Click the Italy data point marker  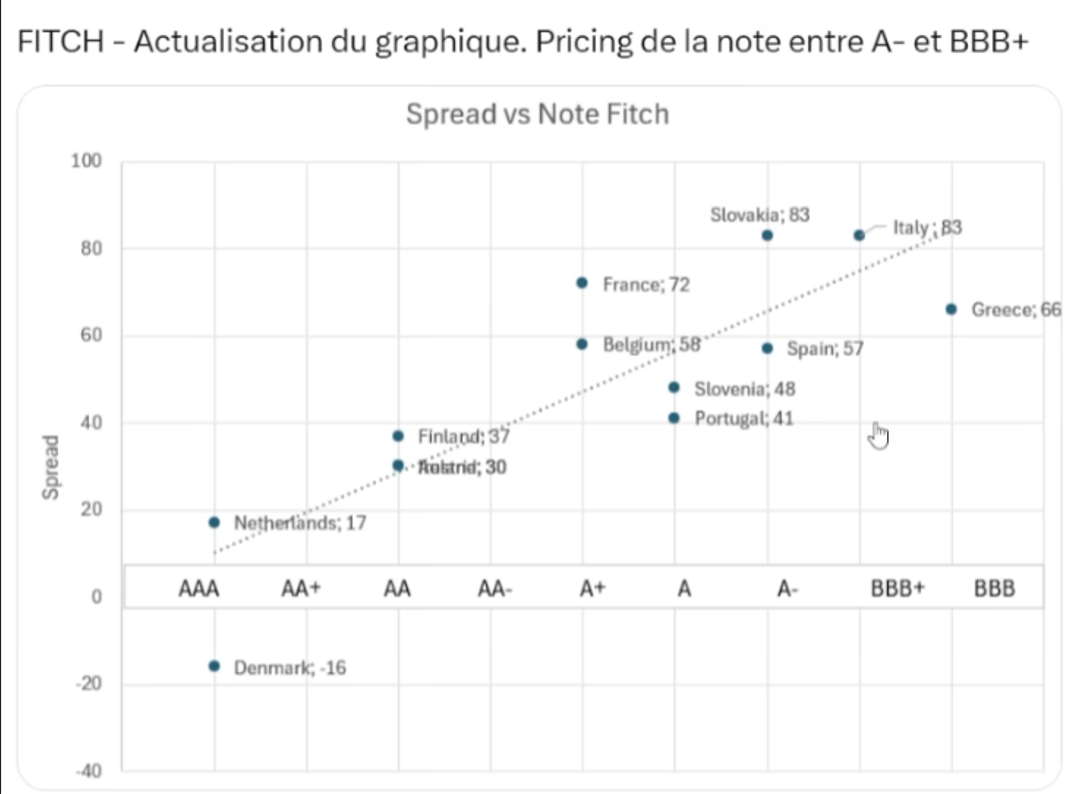859,235
